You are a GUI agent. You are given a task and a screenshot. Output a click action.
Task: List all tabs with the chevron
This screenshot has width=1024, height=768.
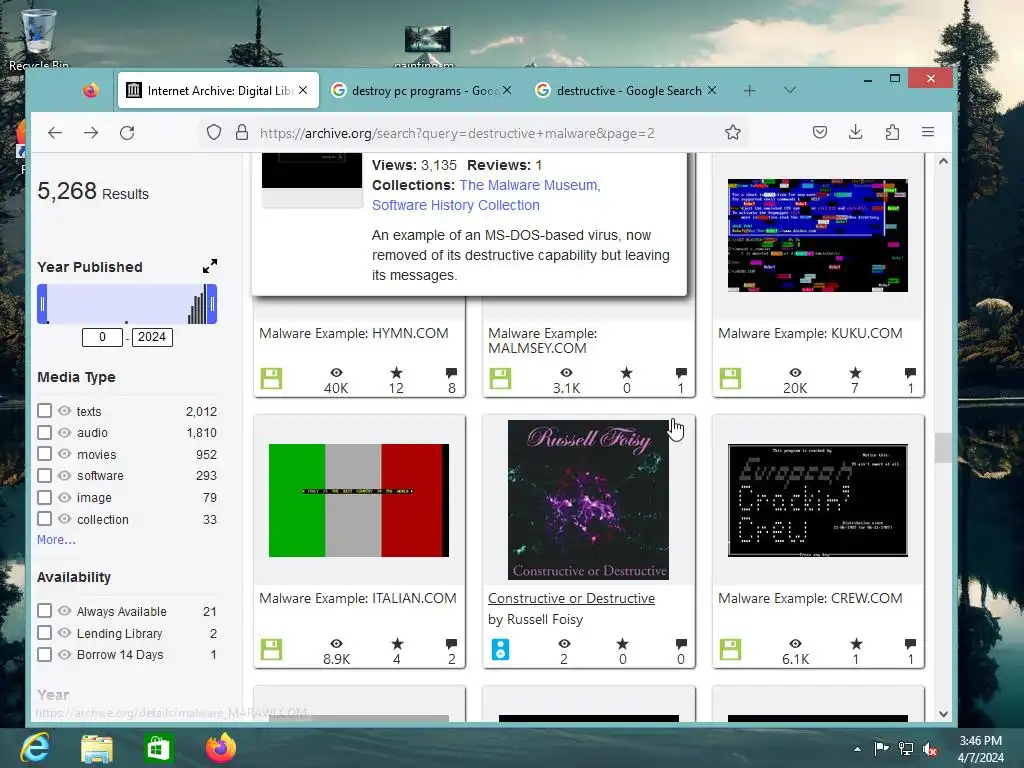pyautogui.click(x=790, y=90)
